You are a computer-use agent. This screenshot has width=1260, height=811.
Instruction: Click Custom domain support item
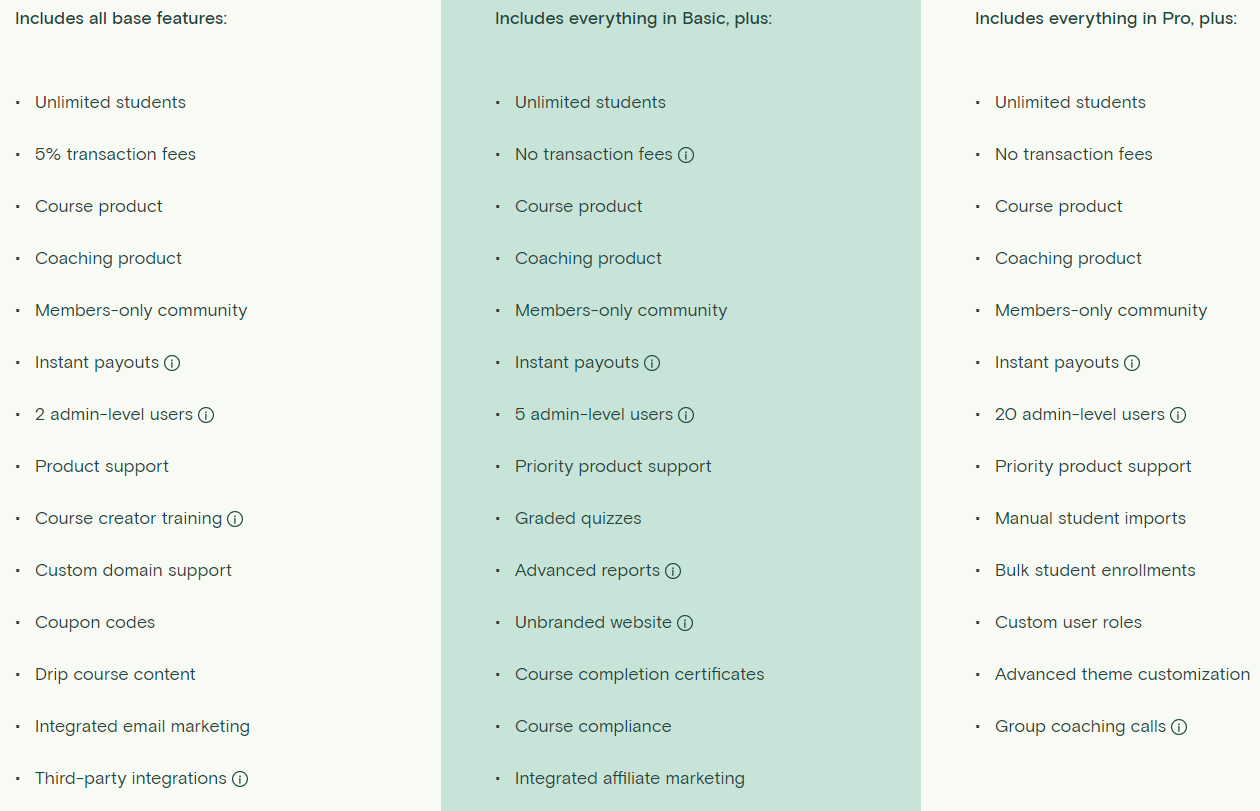tap(133, 570)
